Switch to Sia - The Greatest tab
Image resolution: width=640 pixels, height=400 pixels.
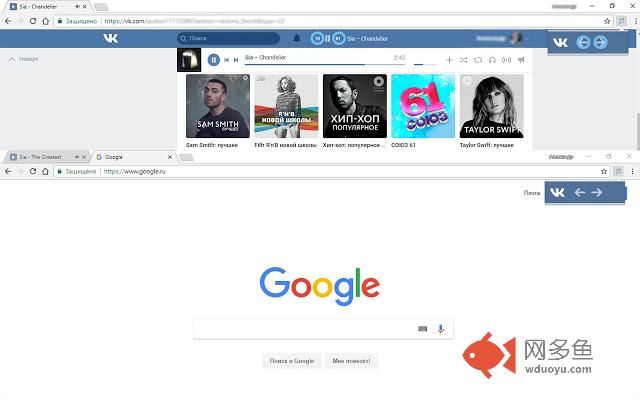click(x=45, y=157)
